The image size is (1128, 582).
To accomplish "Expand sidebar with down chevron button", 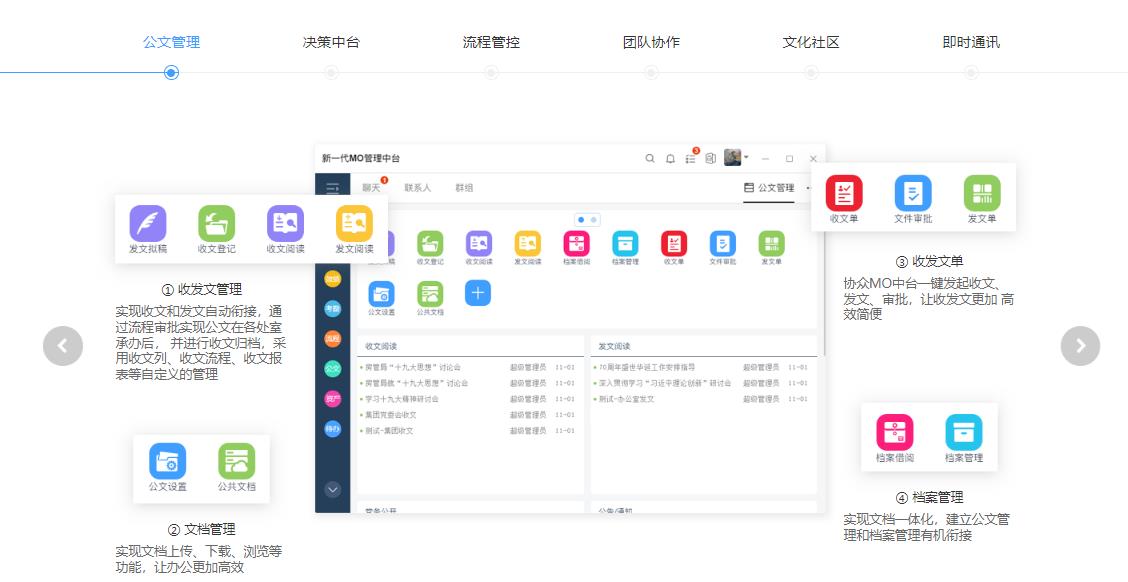I will coord(333,489).
